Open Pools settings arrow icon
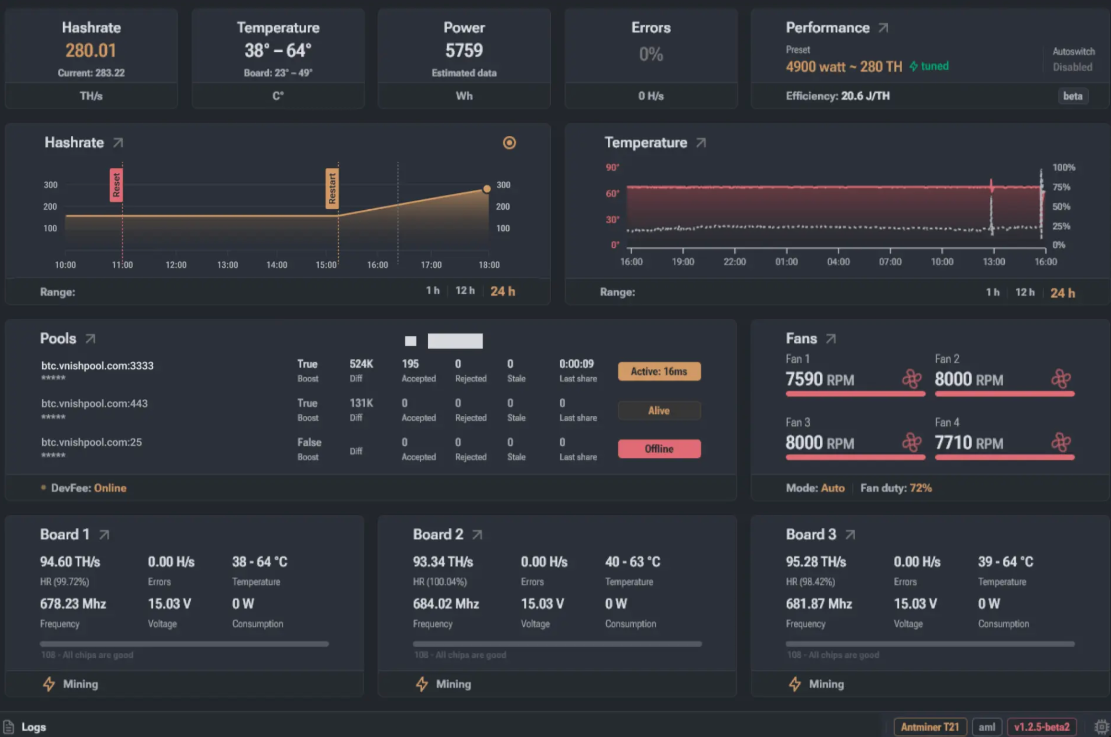Image resolution: width=1111 pixels, height=737 pixels. (90, 339)
